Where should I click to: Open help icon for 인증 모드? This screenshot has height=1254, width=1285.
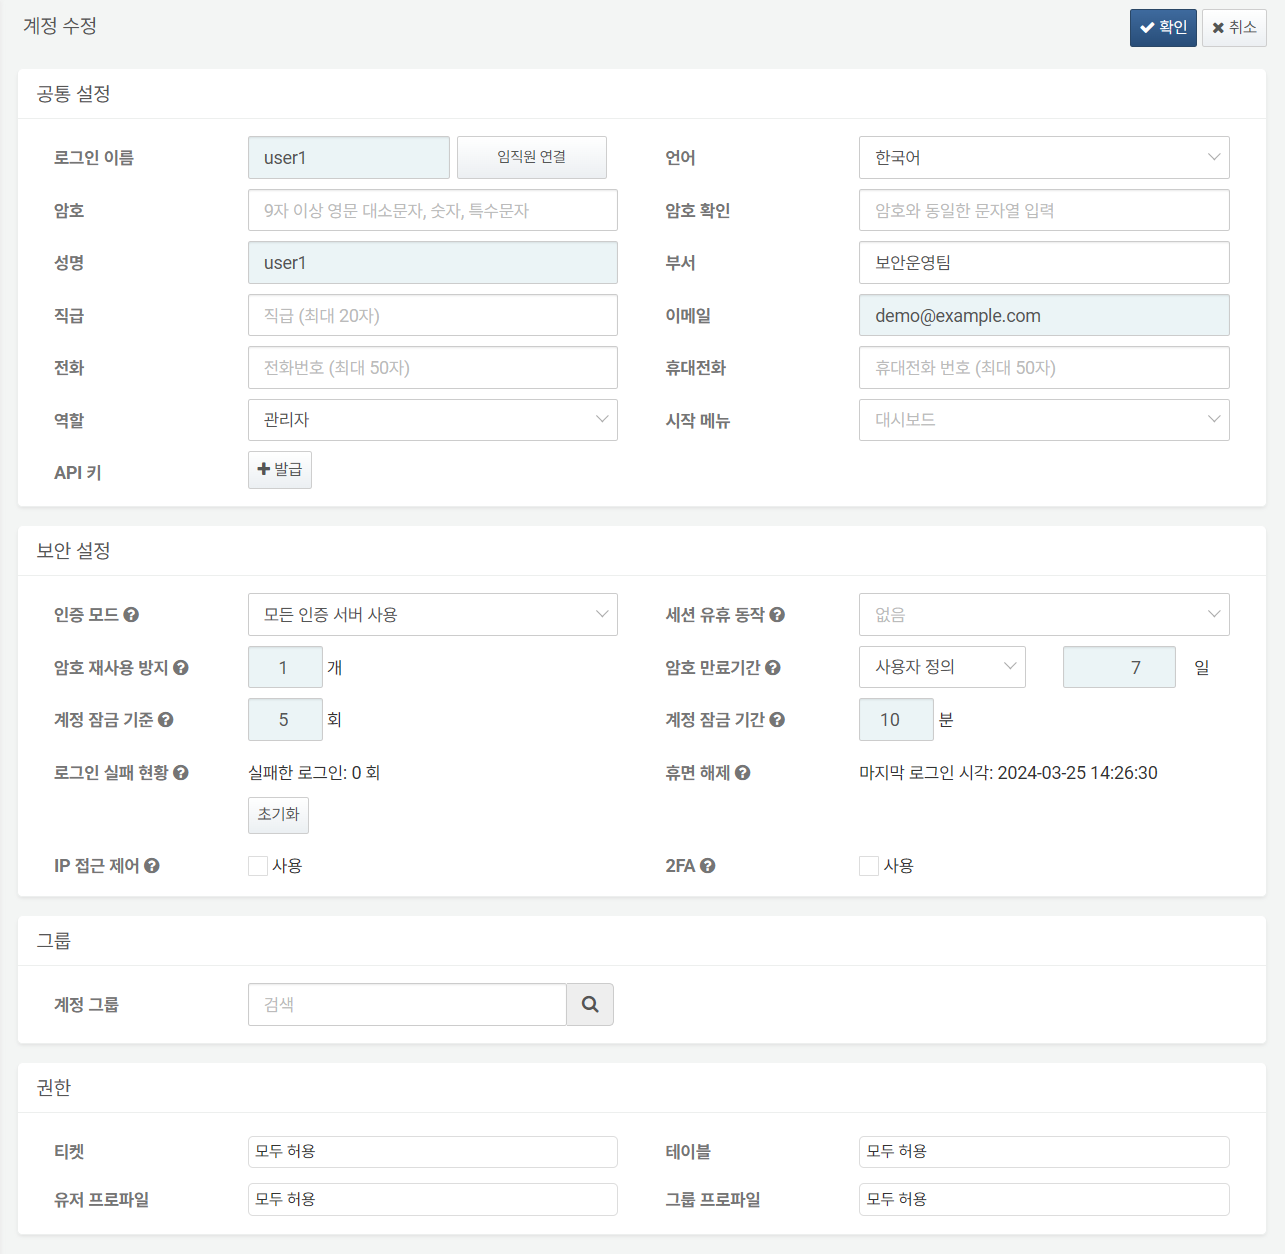[x=131, y=615]
